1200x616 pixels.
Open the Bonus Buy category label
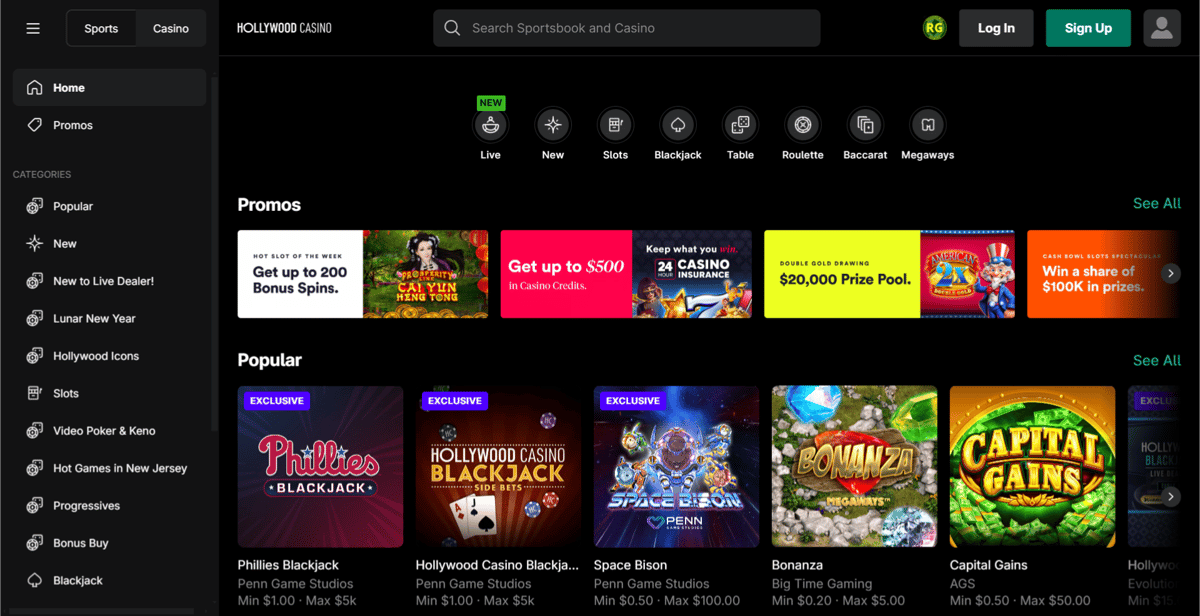81,543
